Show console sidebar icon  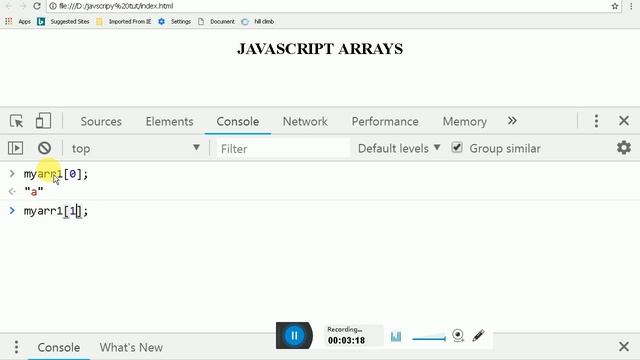tap(16, 148)
